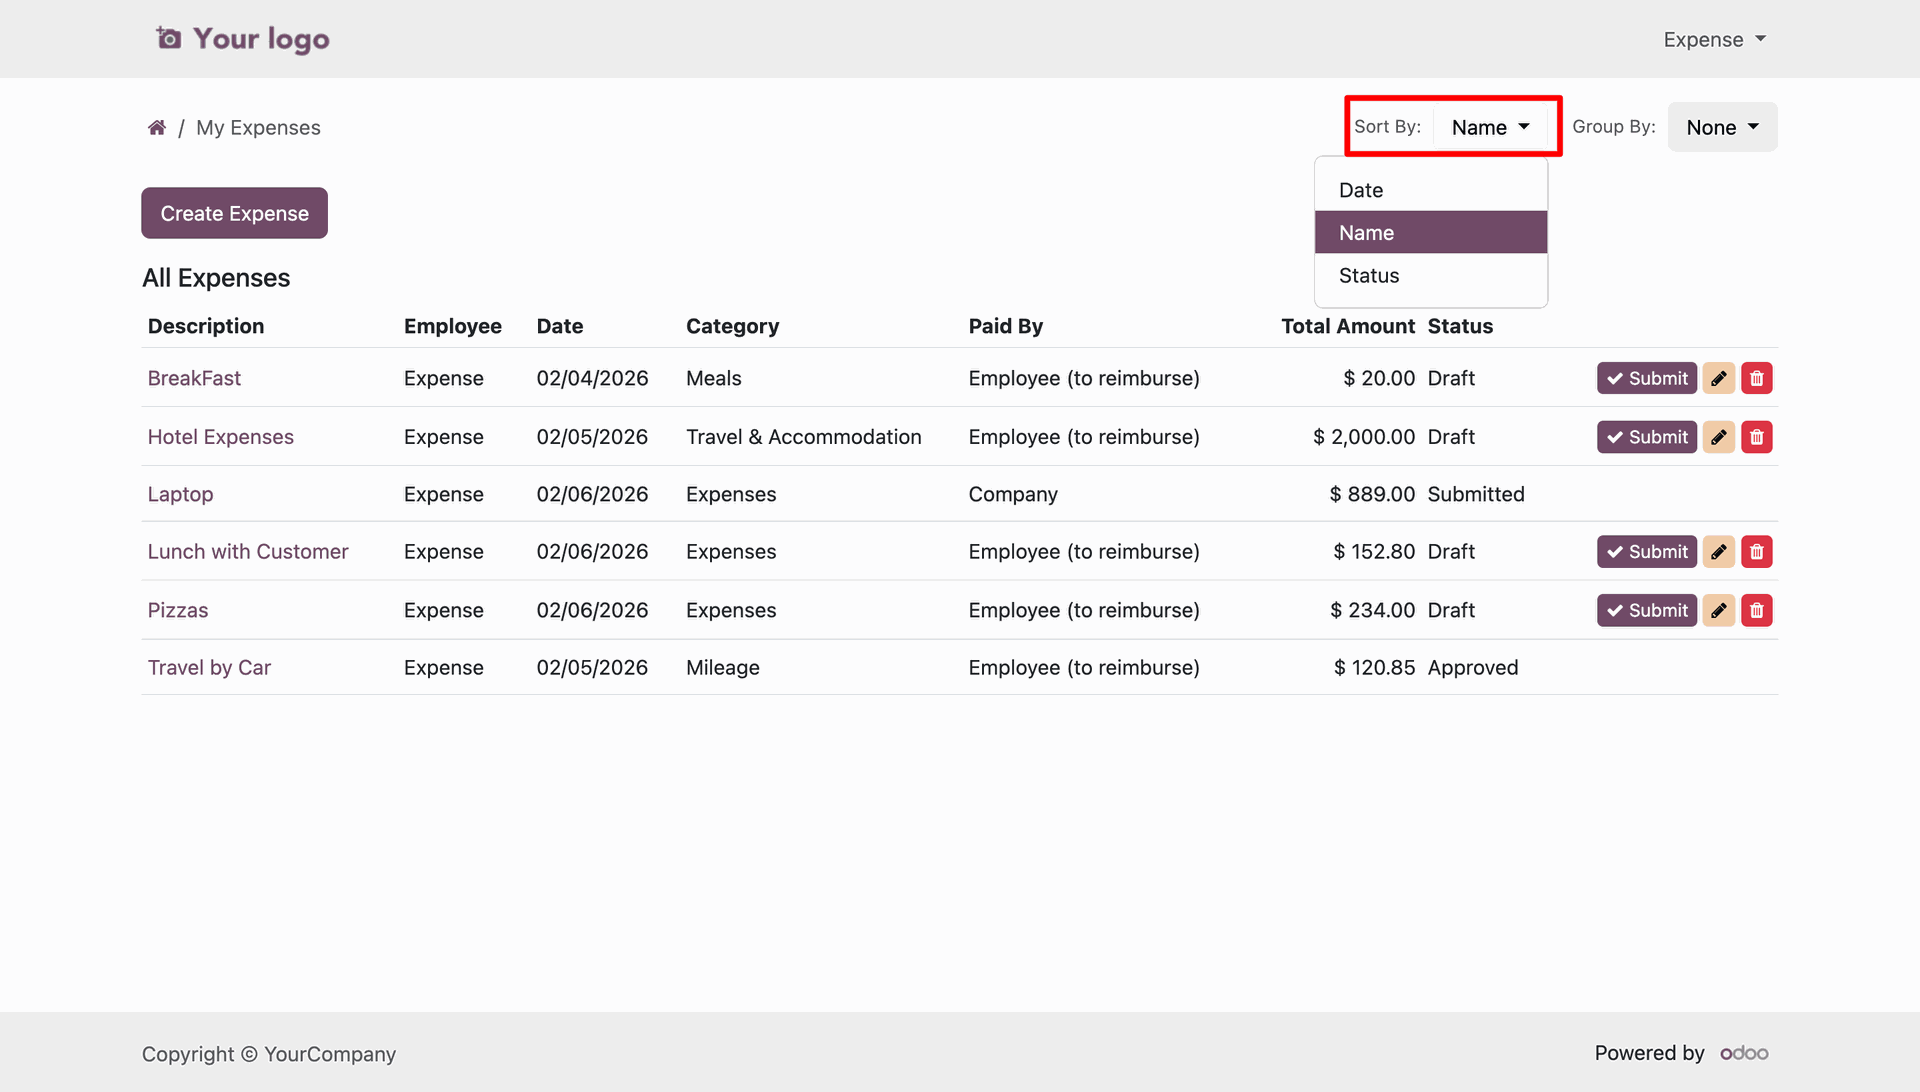The image size is (1920, 1092).
Task: Click the All Expenses heading
Action: click(x=216, y=278)
